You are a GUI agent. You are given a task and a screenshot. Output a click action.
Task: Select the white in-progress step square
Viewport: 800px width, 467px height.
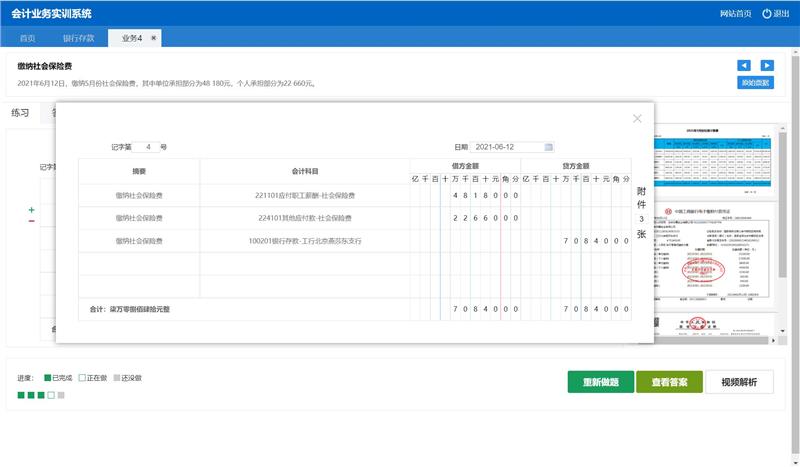pos(51,395)
